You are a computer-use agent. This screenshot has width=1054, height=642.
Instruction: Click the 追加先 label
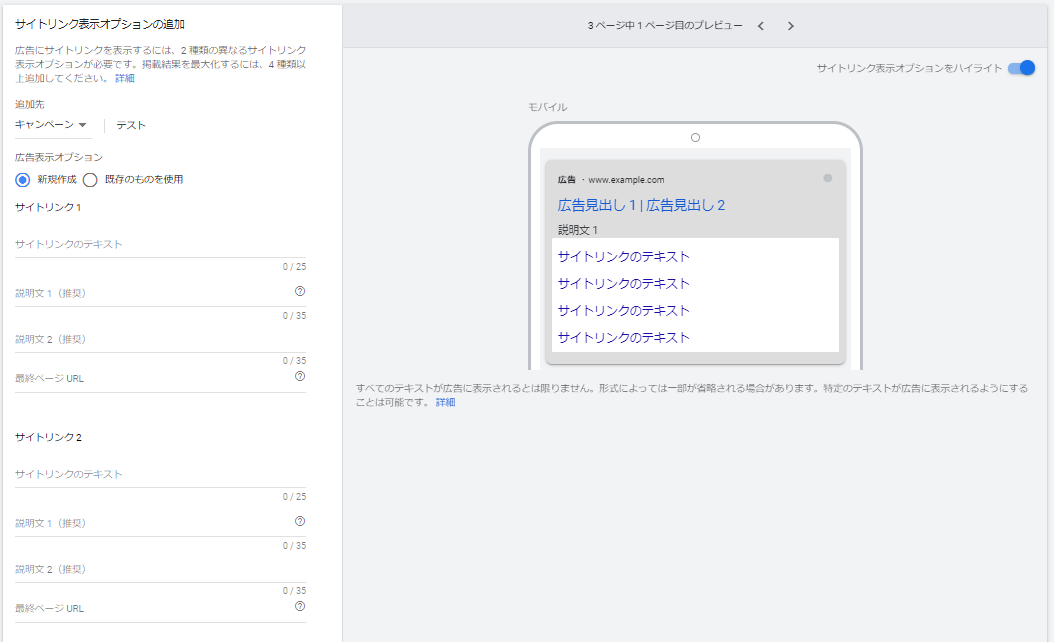point(30,104)
